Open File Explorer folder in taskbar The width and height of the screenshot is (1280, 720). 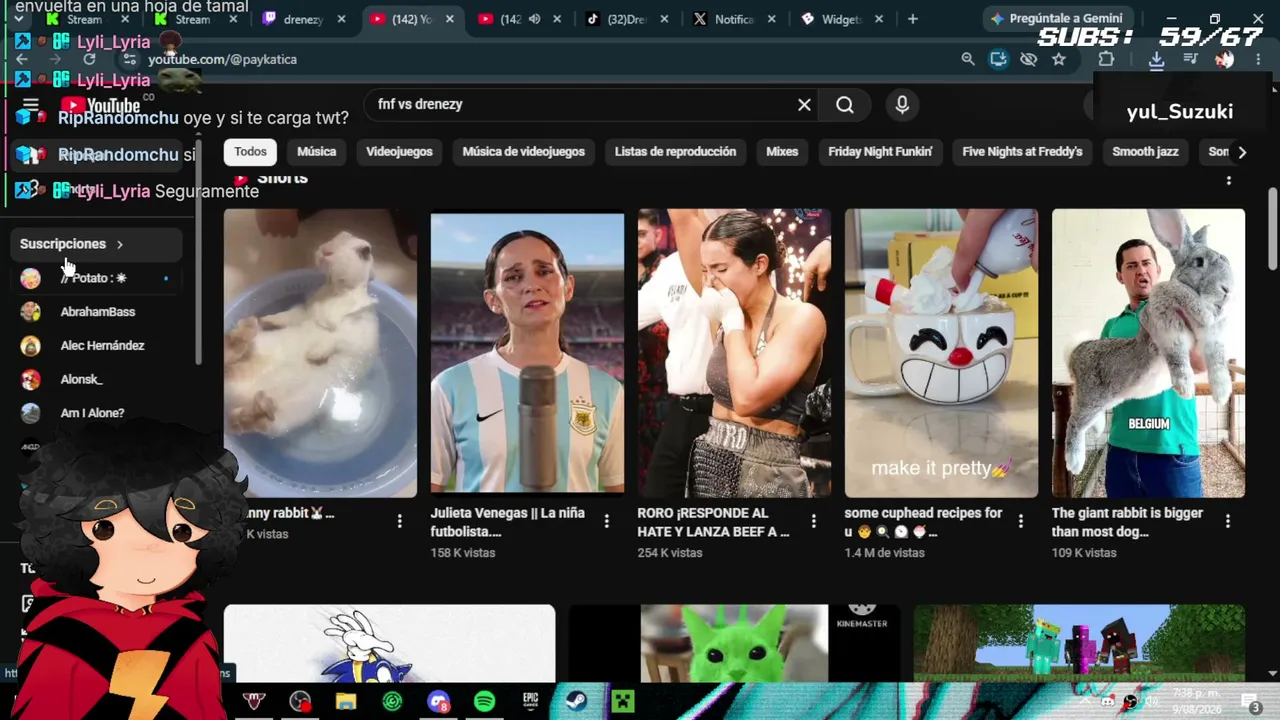click(x=346, y=701)
